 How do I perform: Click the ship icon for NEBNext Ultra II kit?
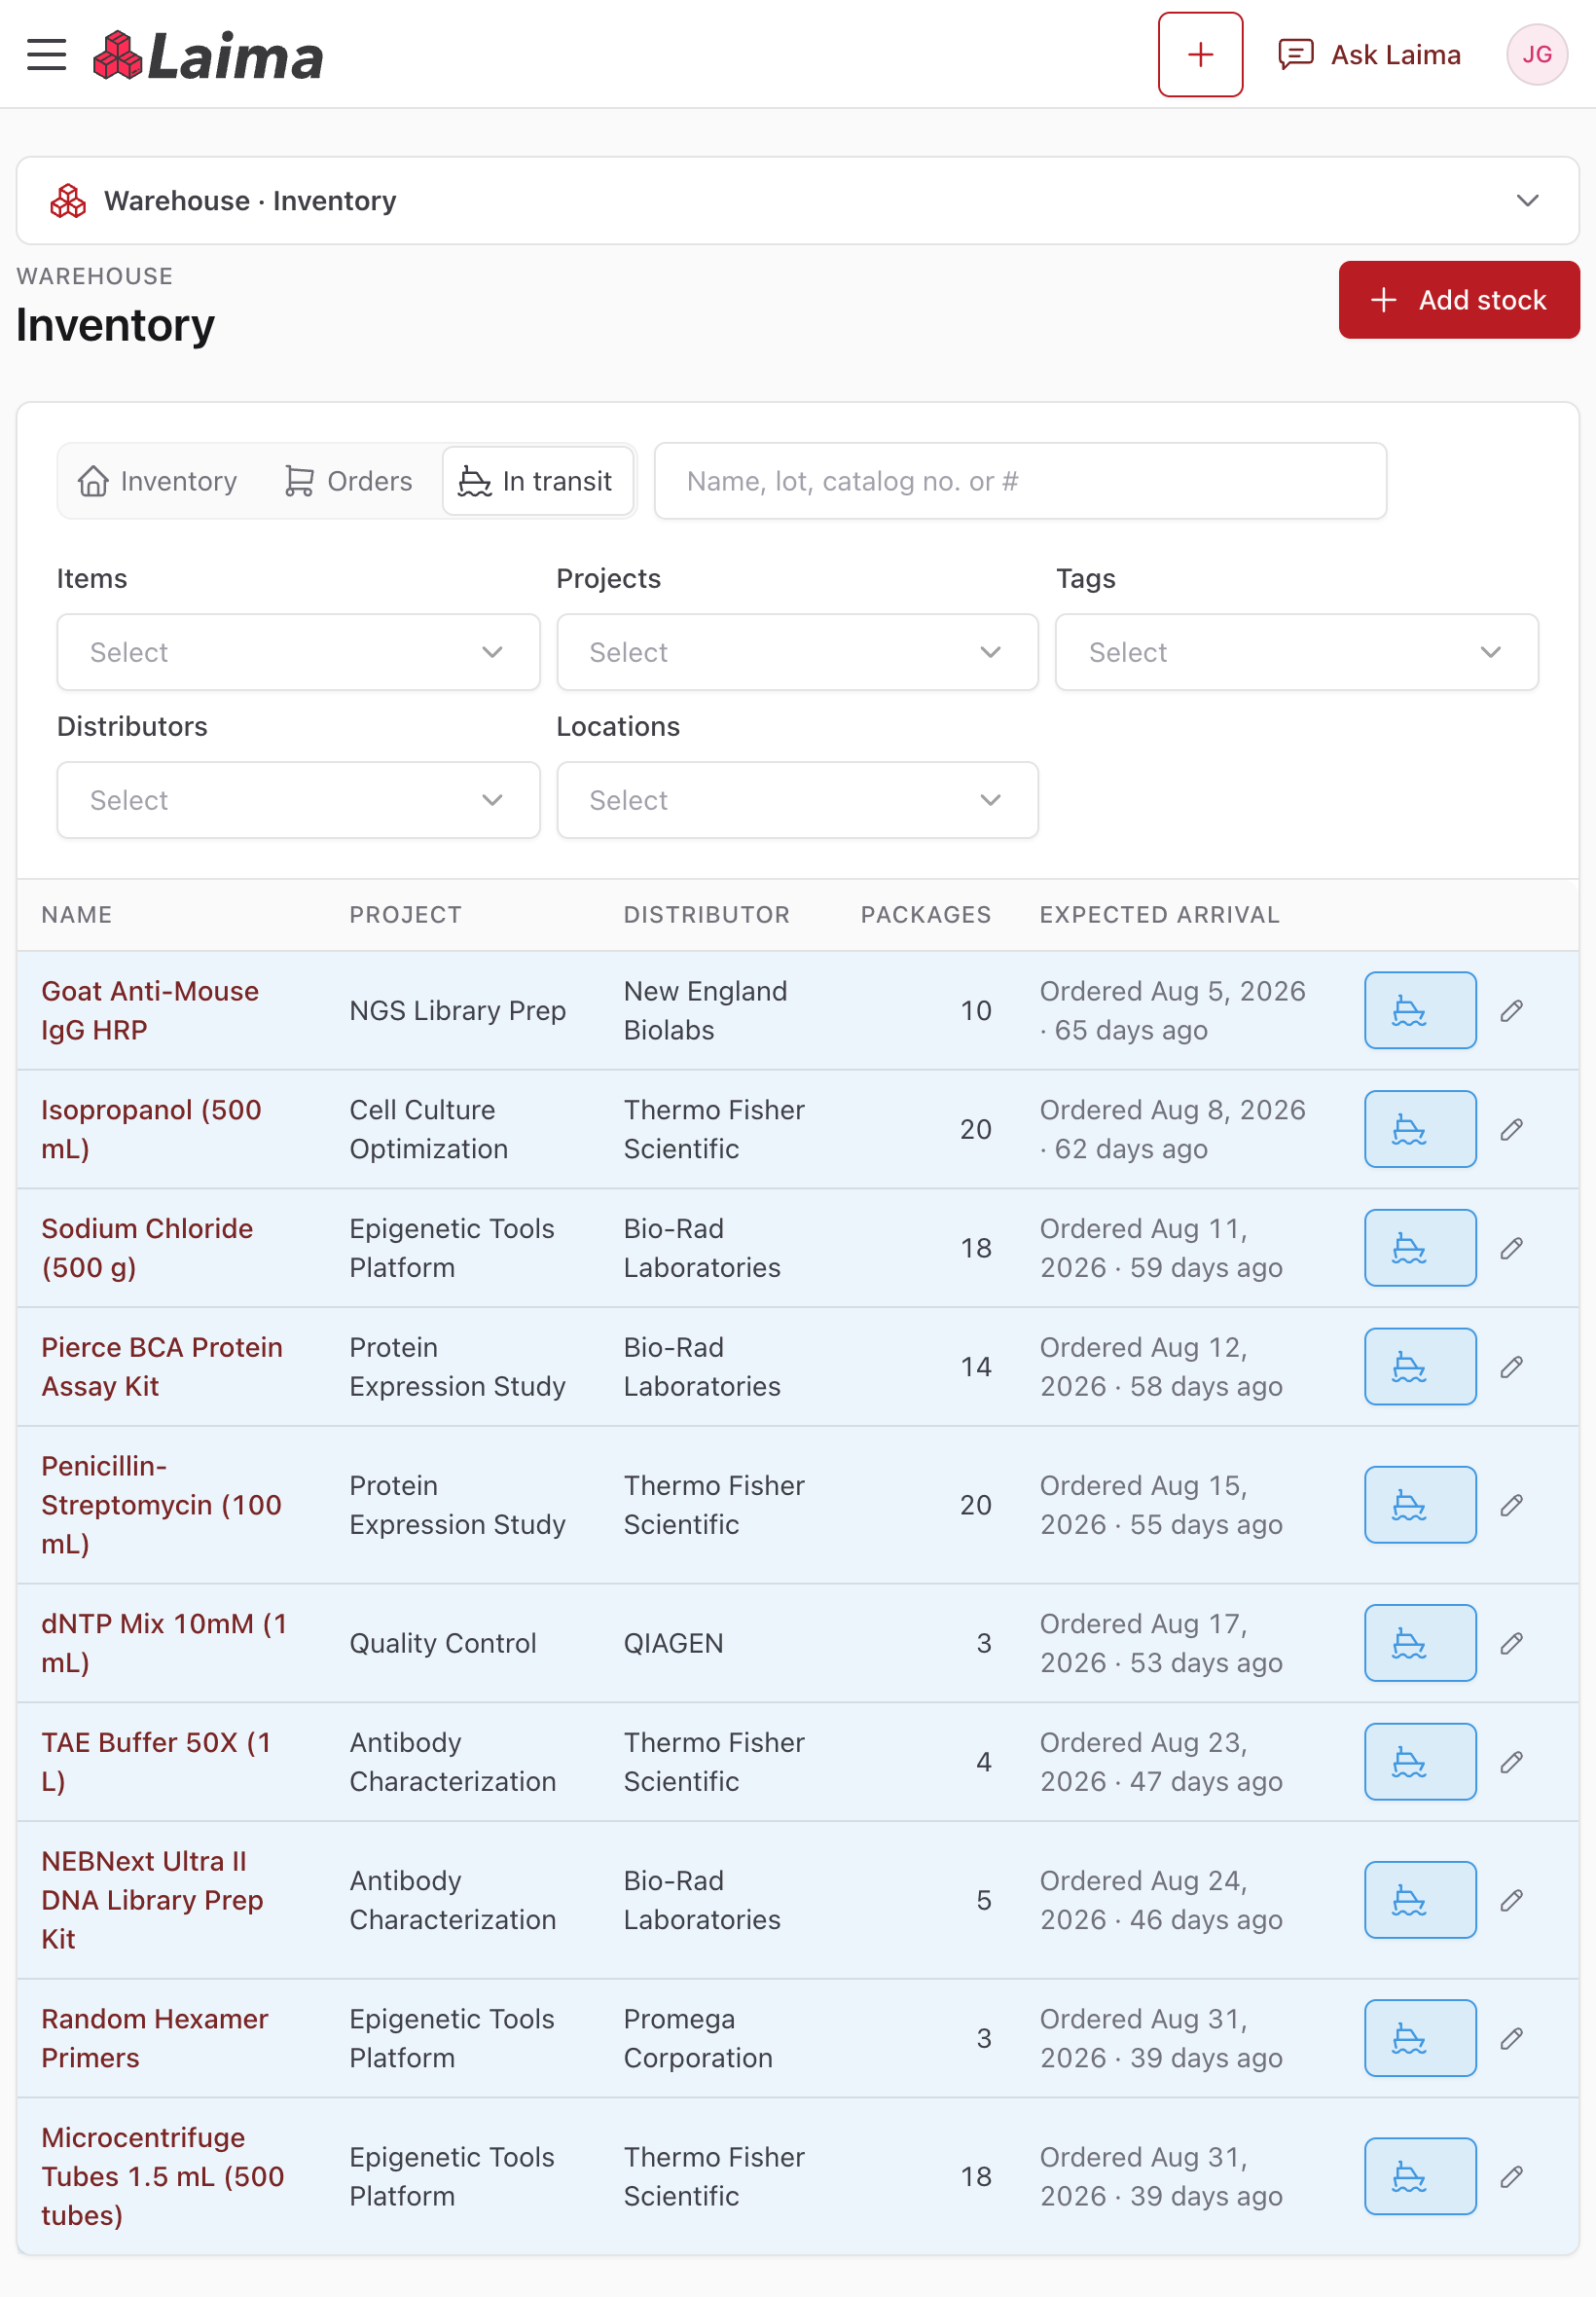(1420, 1900)
